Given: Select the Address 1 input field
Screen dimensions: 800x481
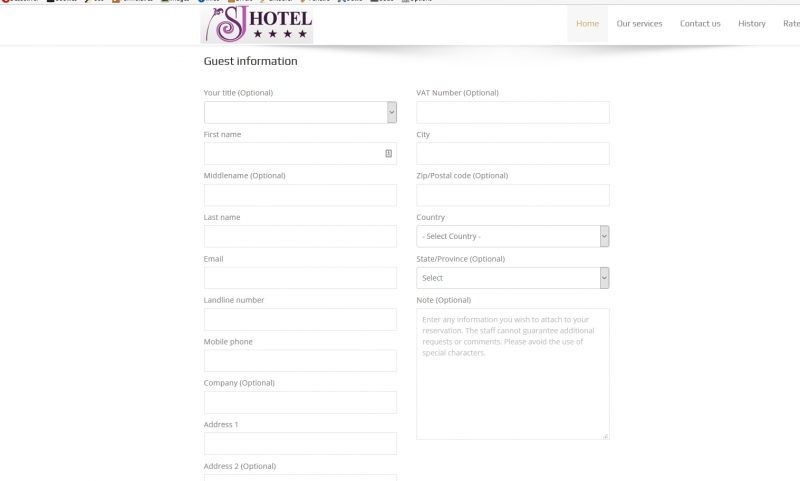Looking at the screenshot, I should [300, 443].
